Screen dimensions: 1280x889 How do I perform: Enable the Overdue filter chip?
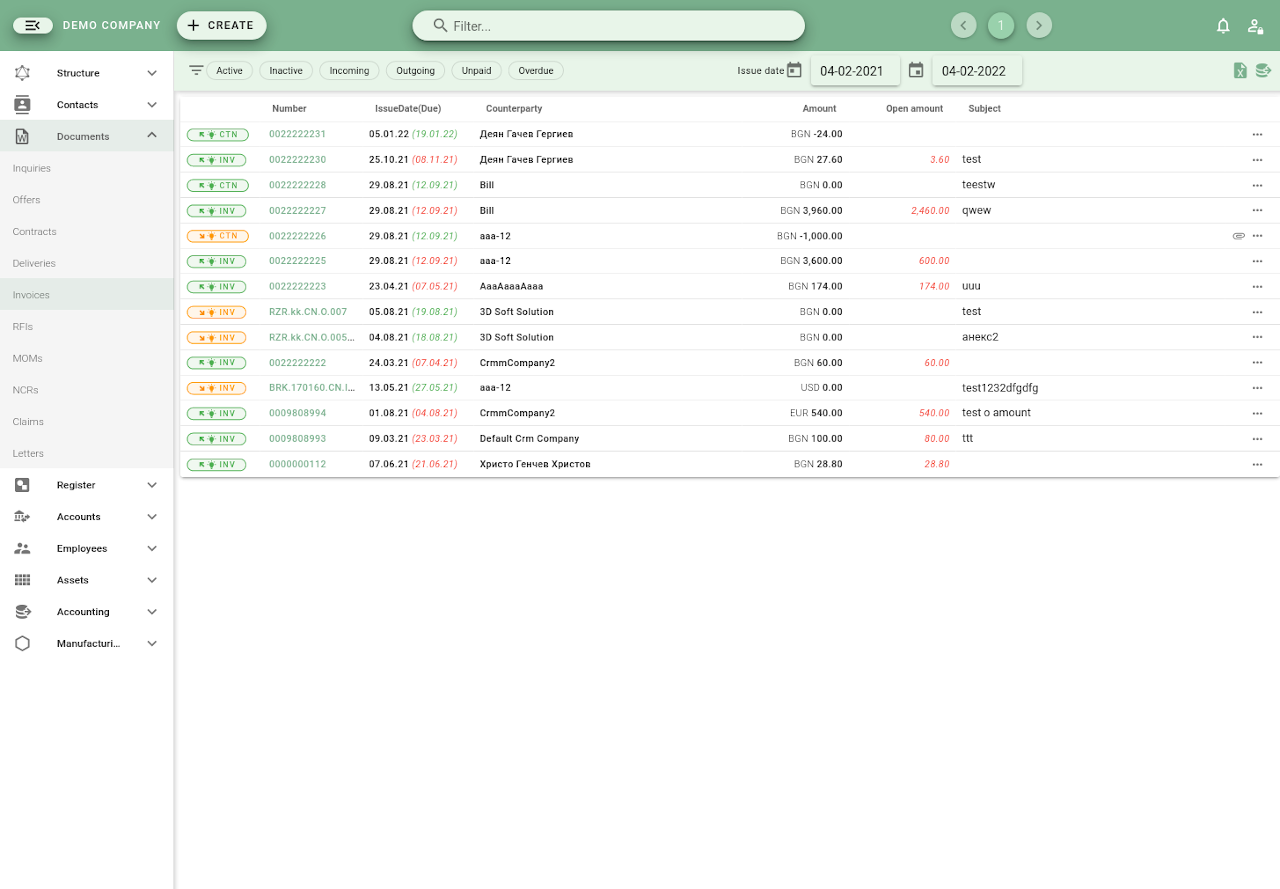(x=536, y=71)
